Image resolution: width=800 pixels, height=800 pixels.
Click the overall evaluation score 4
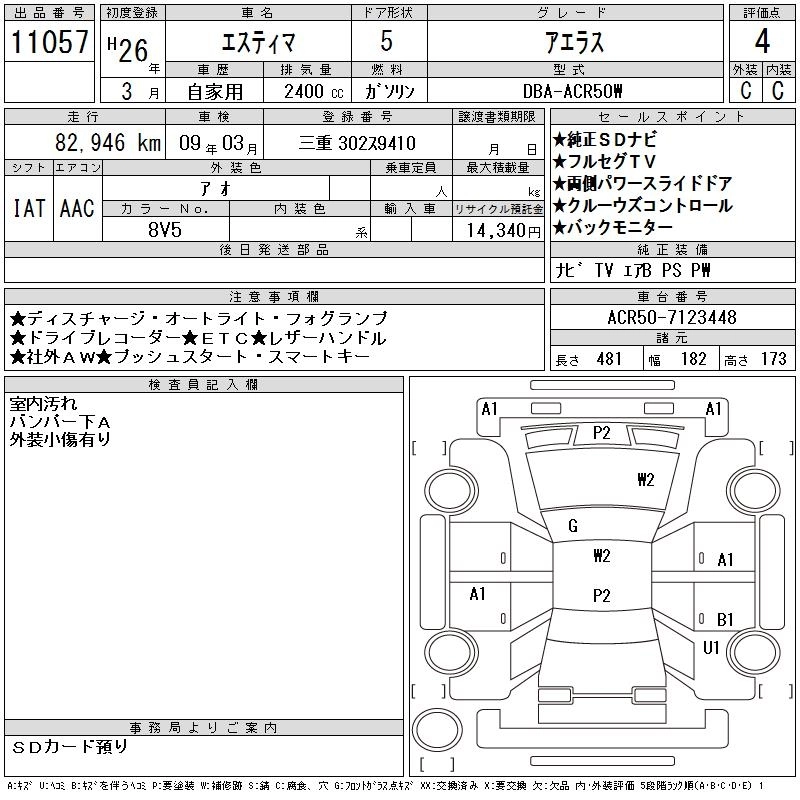(x=762, y=41)
